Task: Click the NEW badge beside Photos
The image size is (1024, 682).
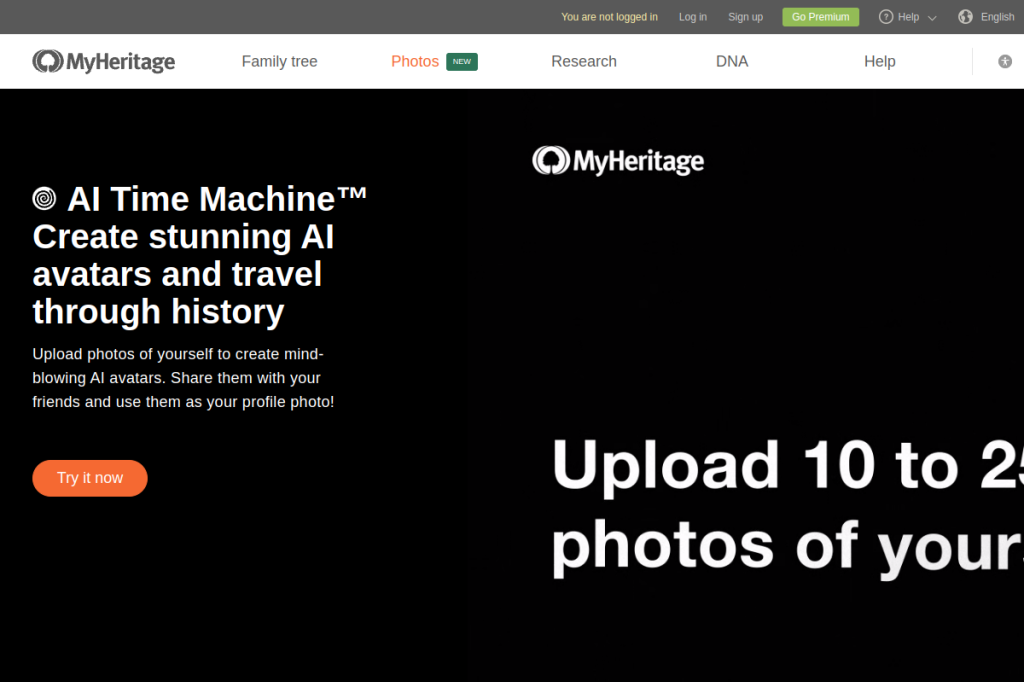Action: [462, 61]
